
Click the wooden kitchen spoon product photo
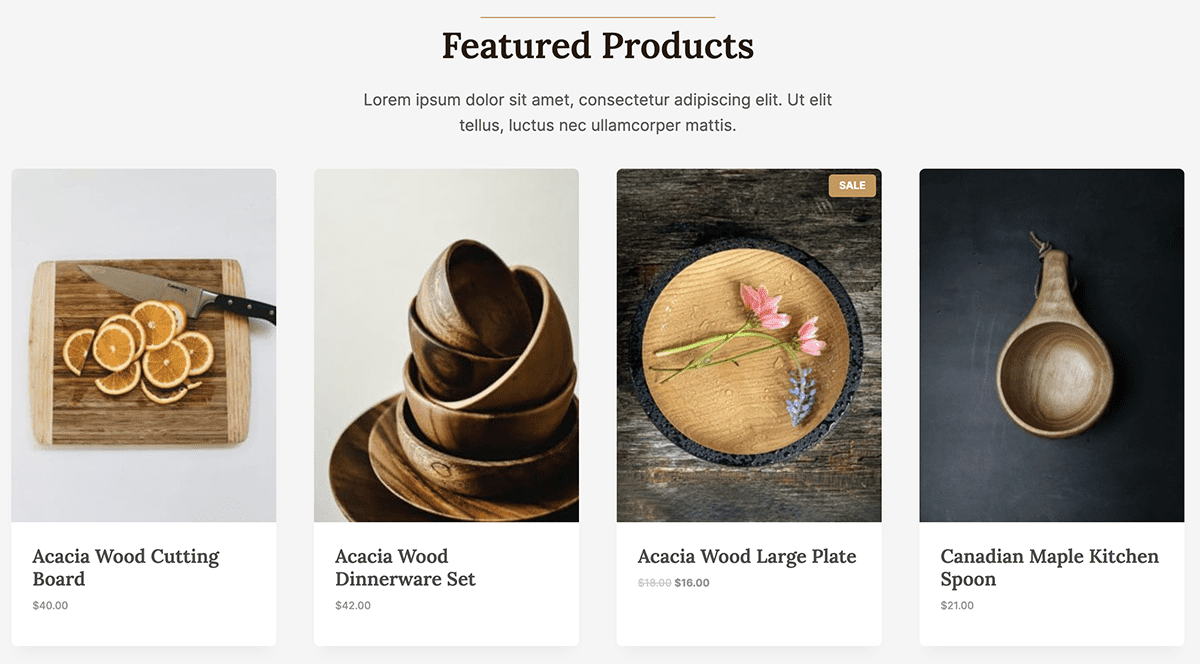click(x=1051, y=345)
